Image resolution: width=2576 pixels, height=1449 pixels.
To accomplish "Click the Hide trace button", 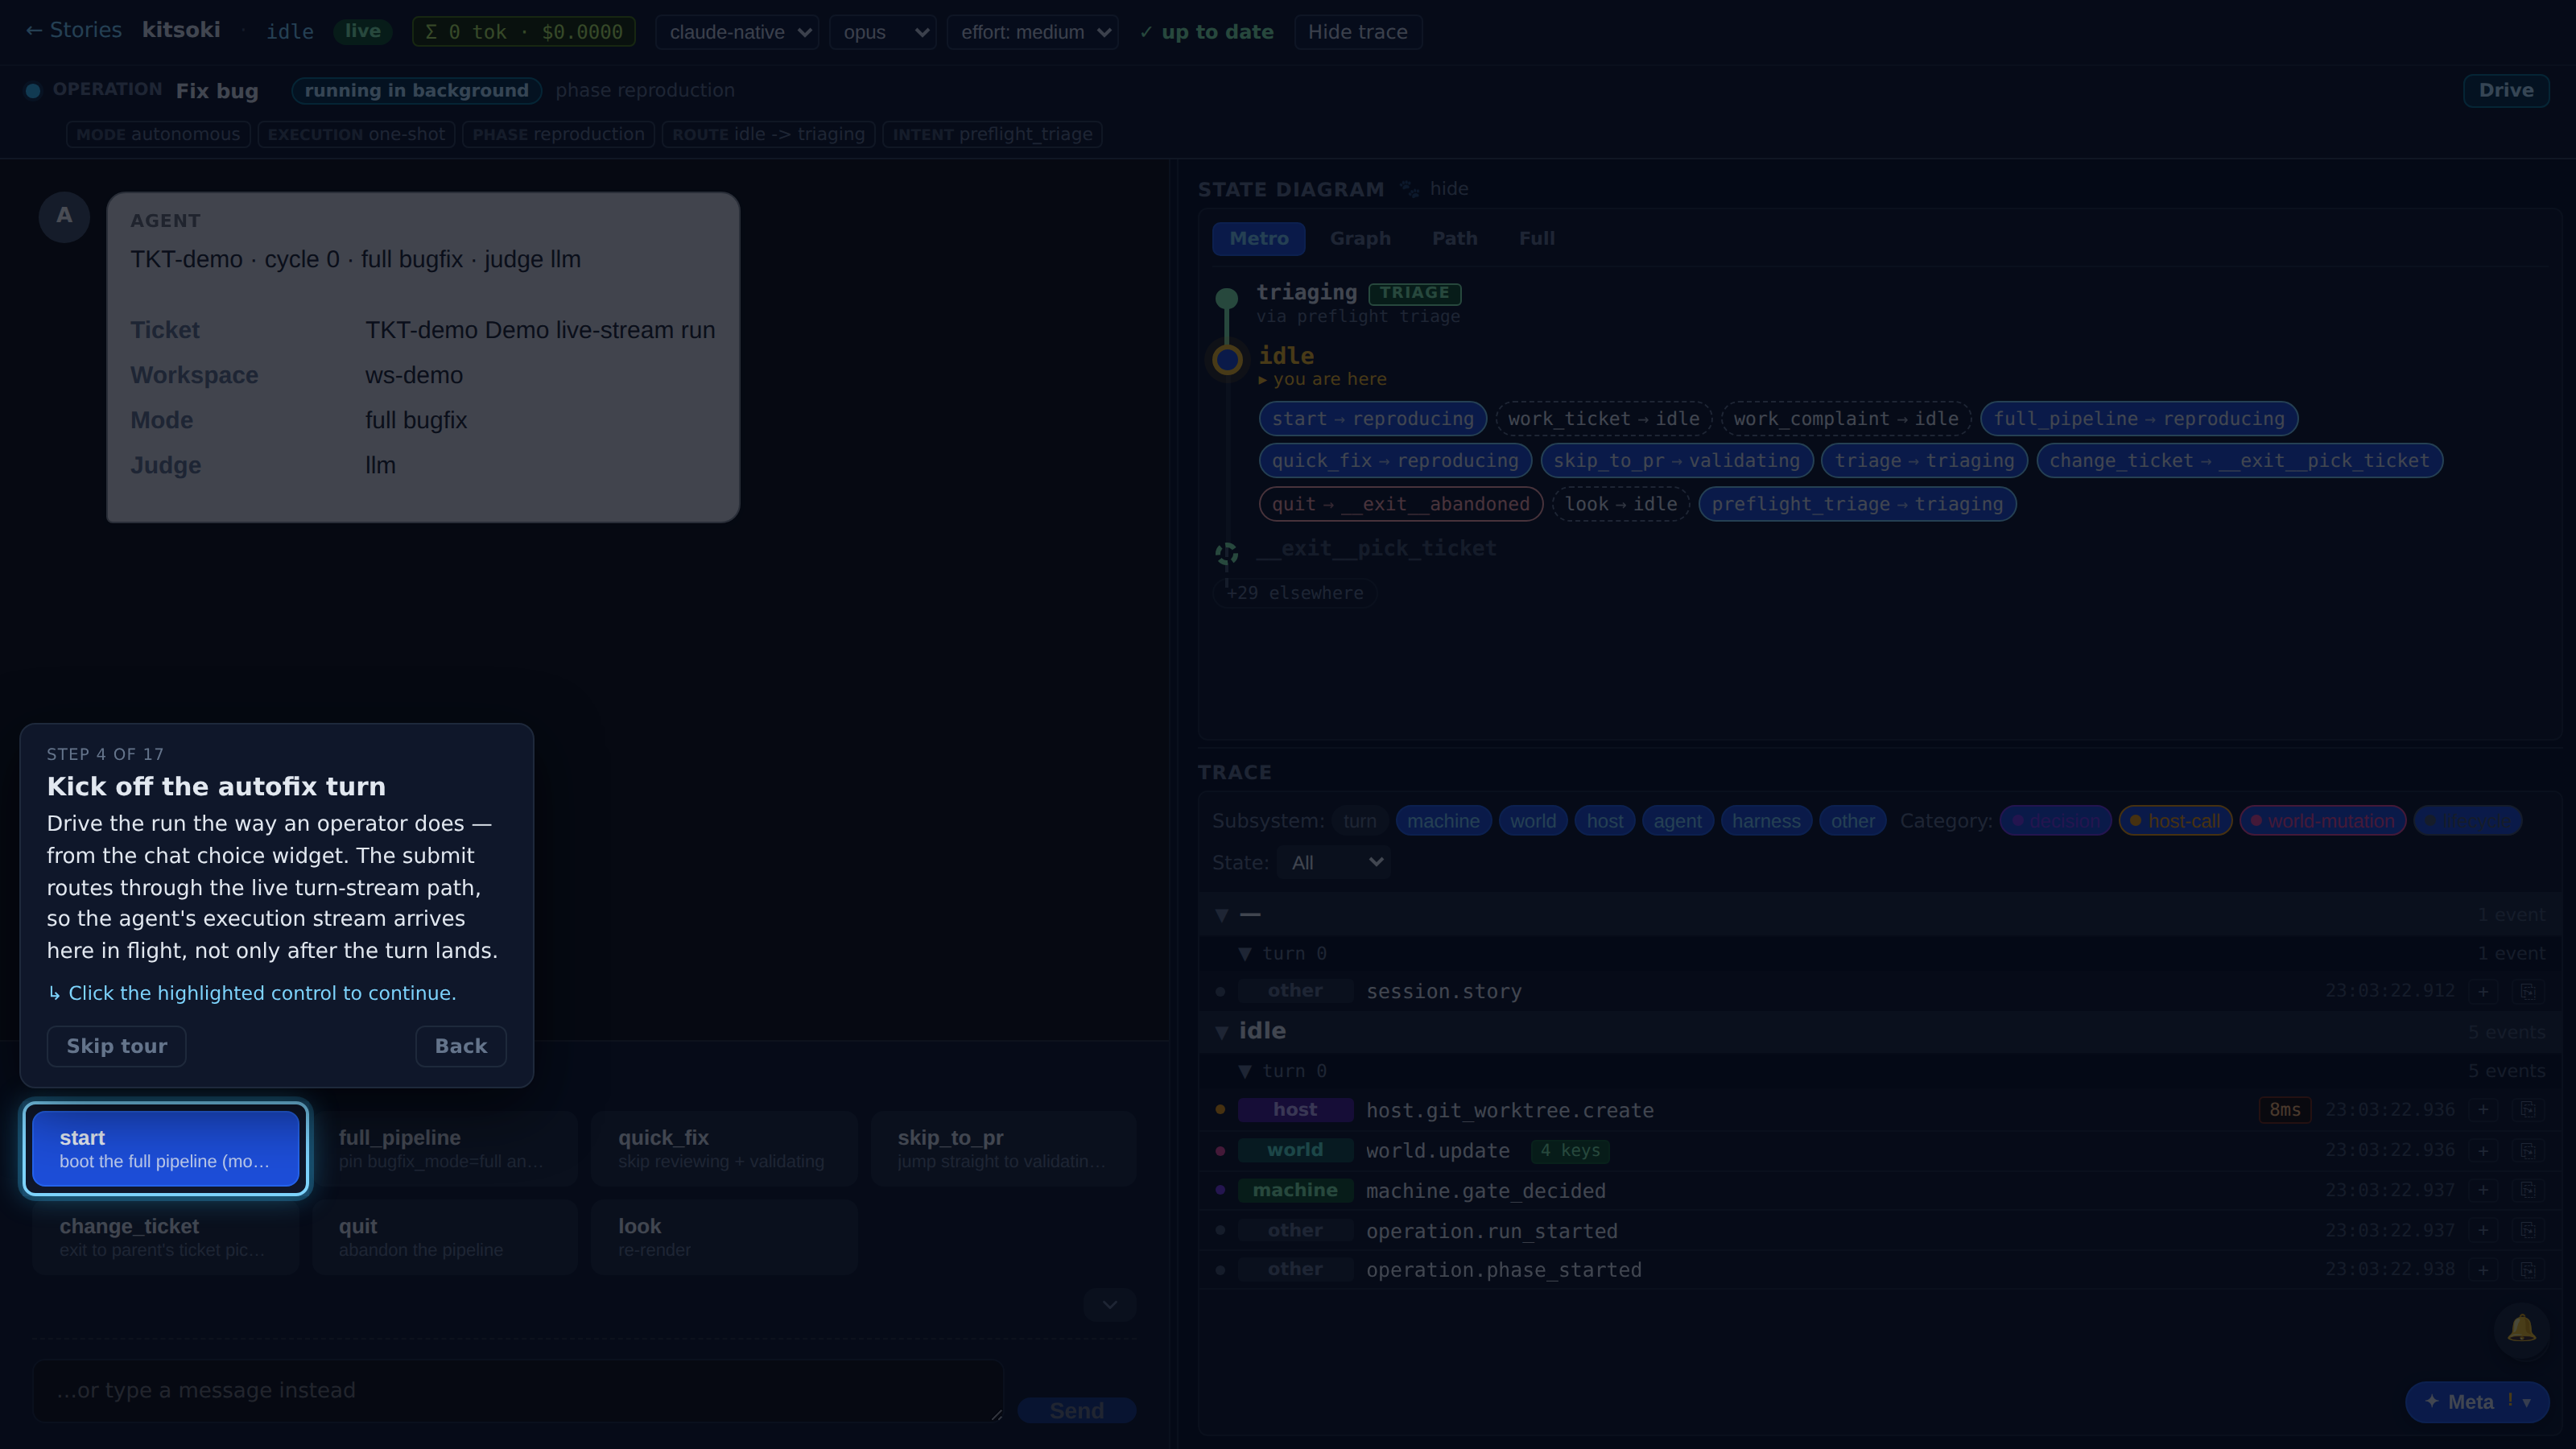I will [1358, 32].
